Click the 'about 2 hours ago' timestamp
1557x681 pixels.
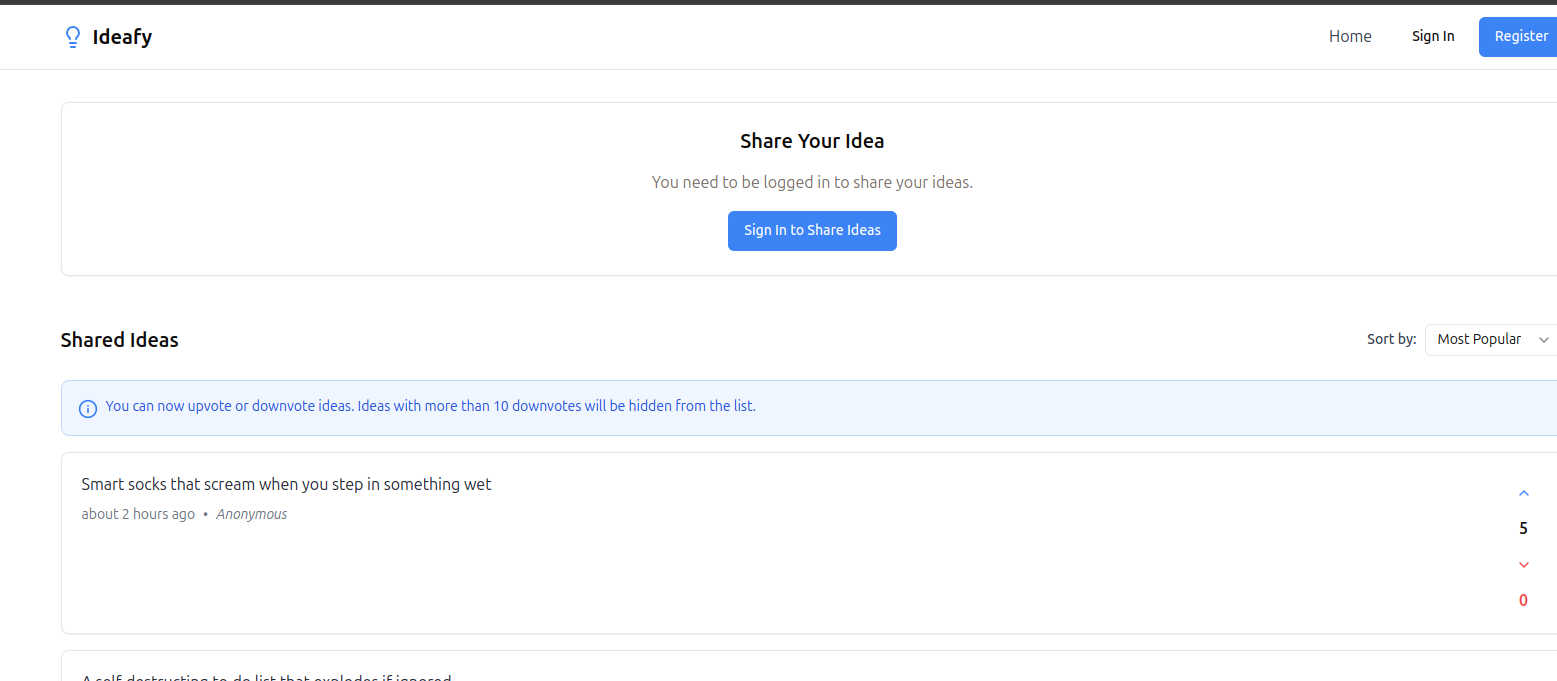[138, 514]
